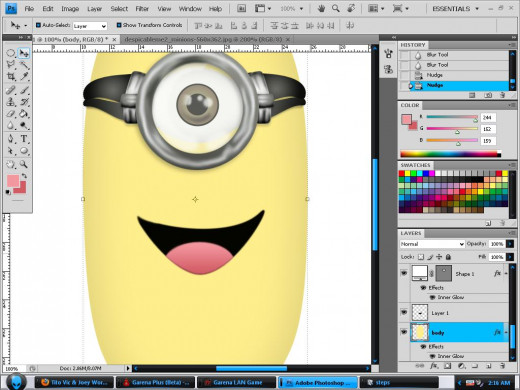Select the Brush tool
The image size is (520, 390).
point(24,90)
